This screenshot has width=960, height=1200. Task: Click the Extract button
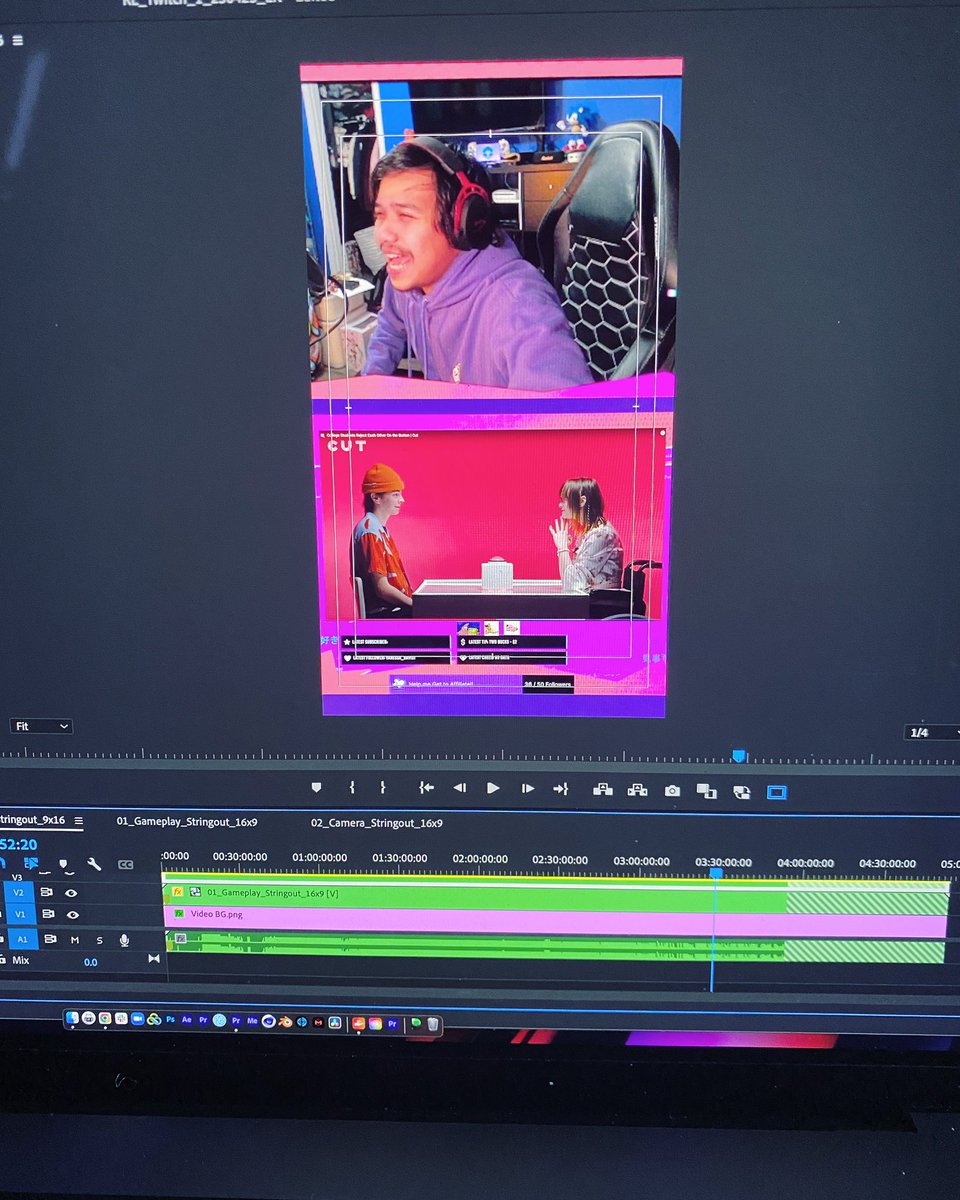637,789
